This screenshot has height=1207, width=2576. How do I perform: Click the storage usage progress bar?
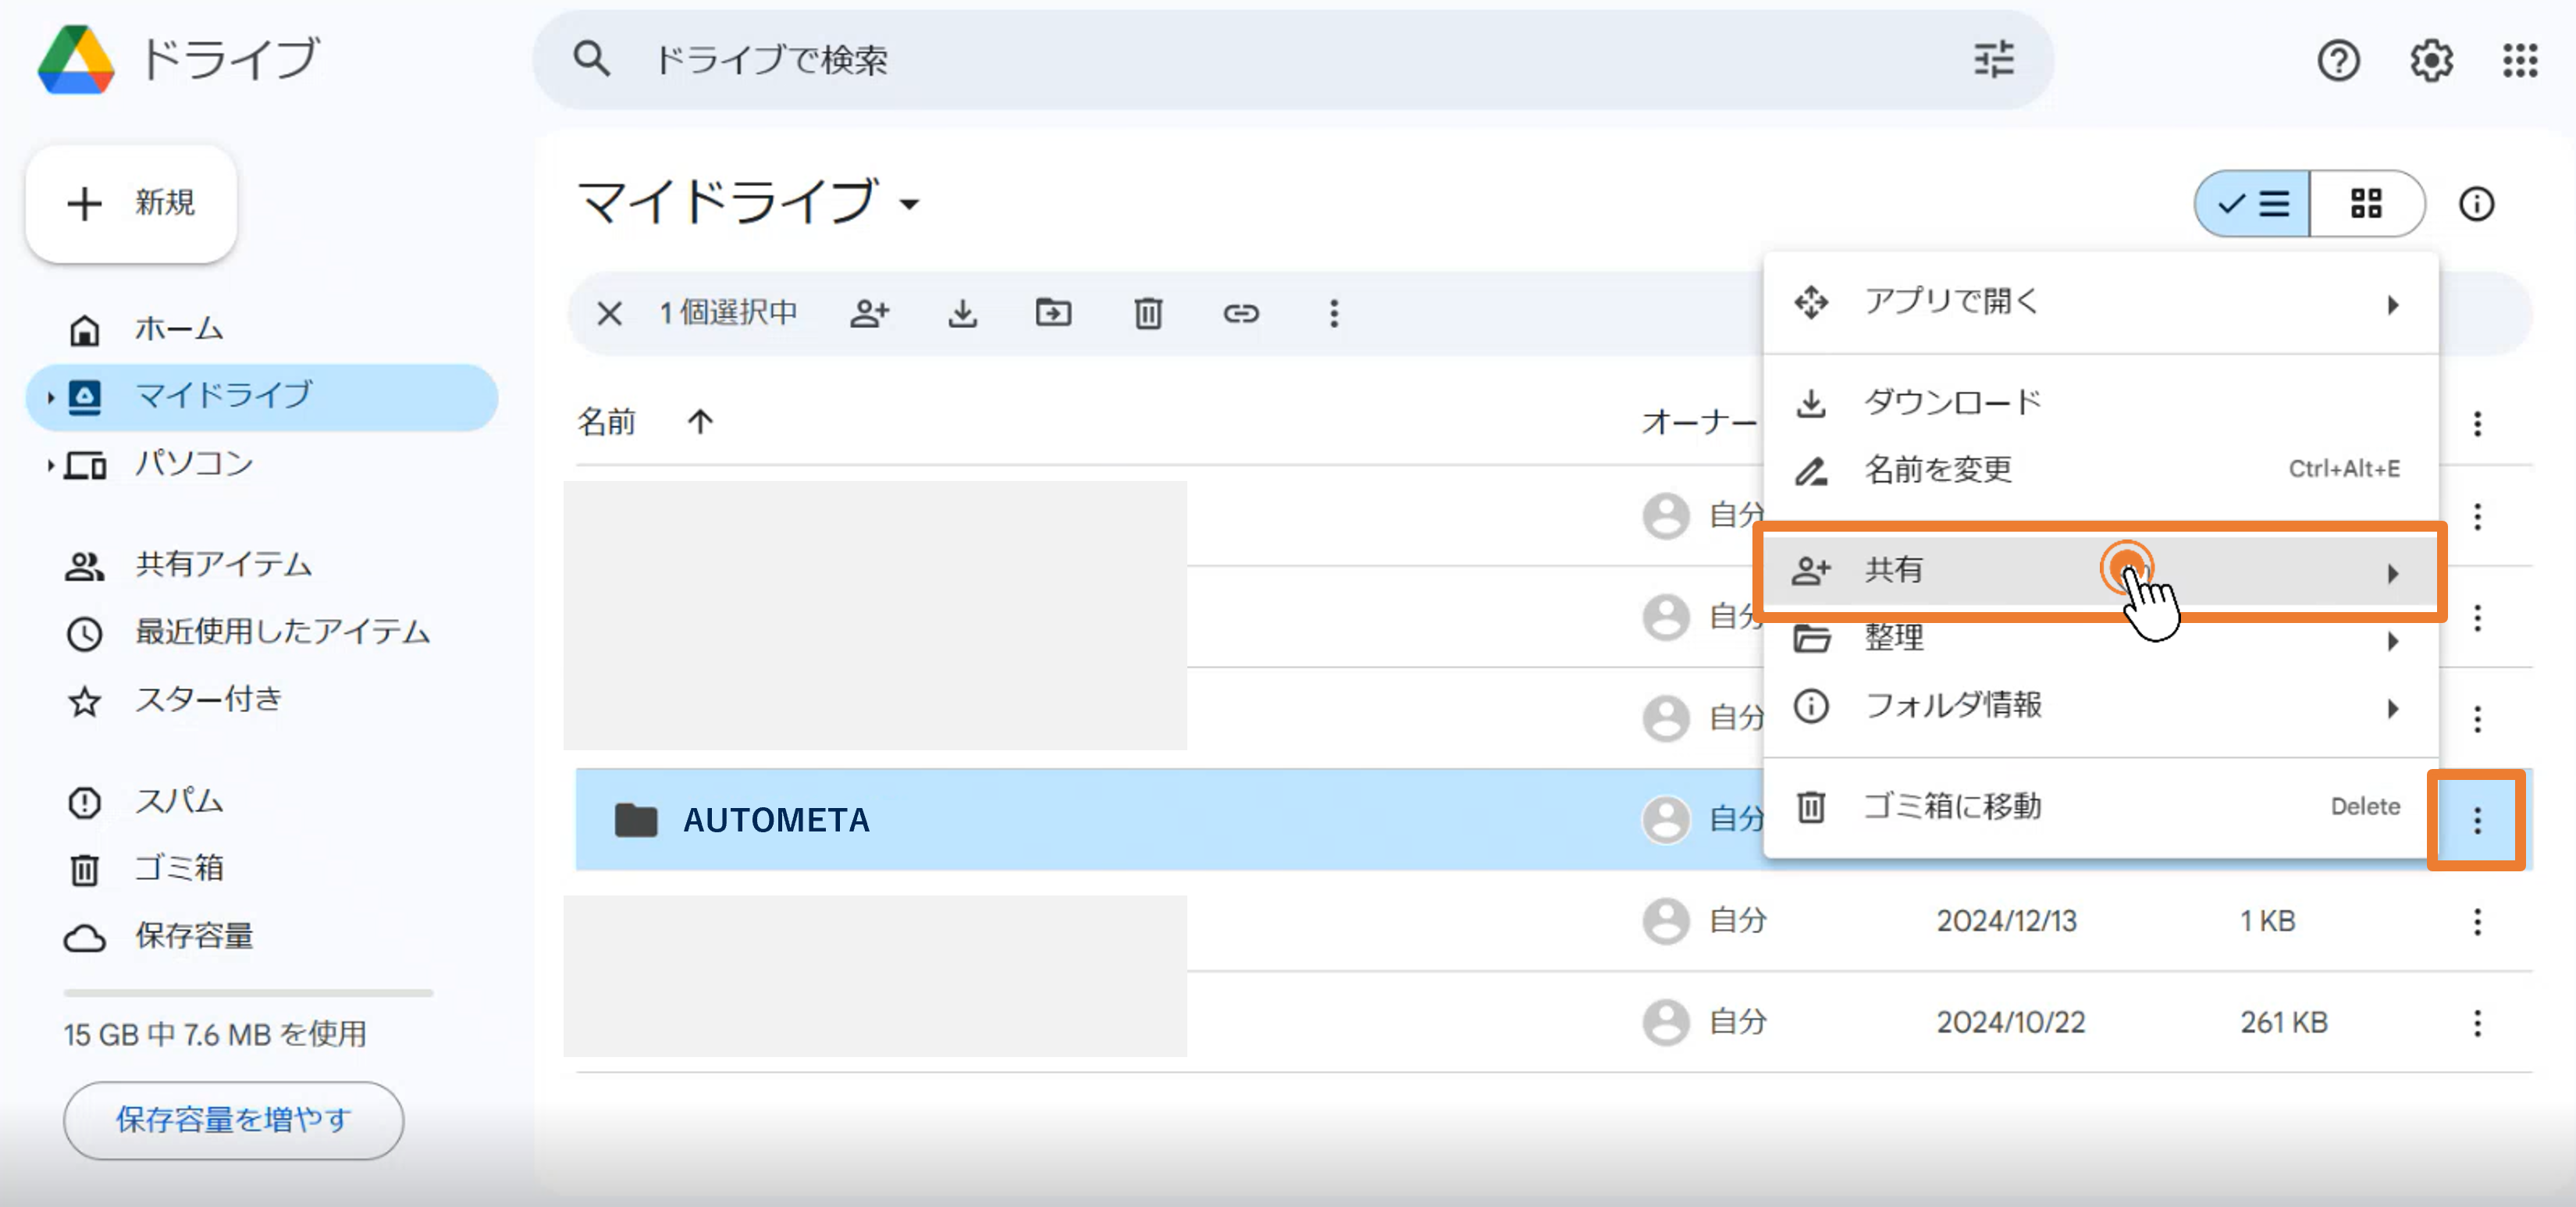pyautogui.click(x=248, y=992)
